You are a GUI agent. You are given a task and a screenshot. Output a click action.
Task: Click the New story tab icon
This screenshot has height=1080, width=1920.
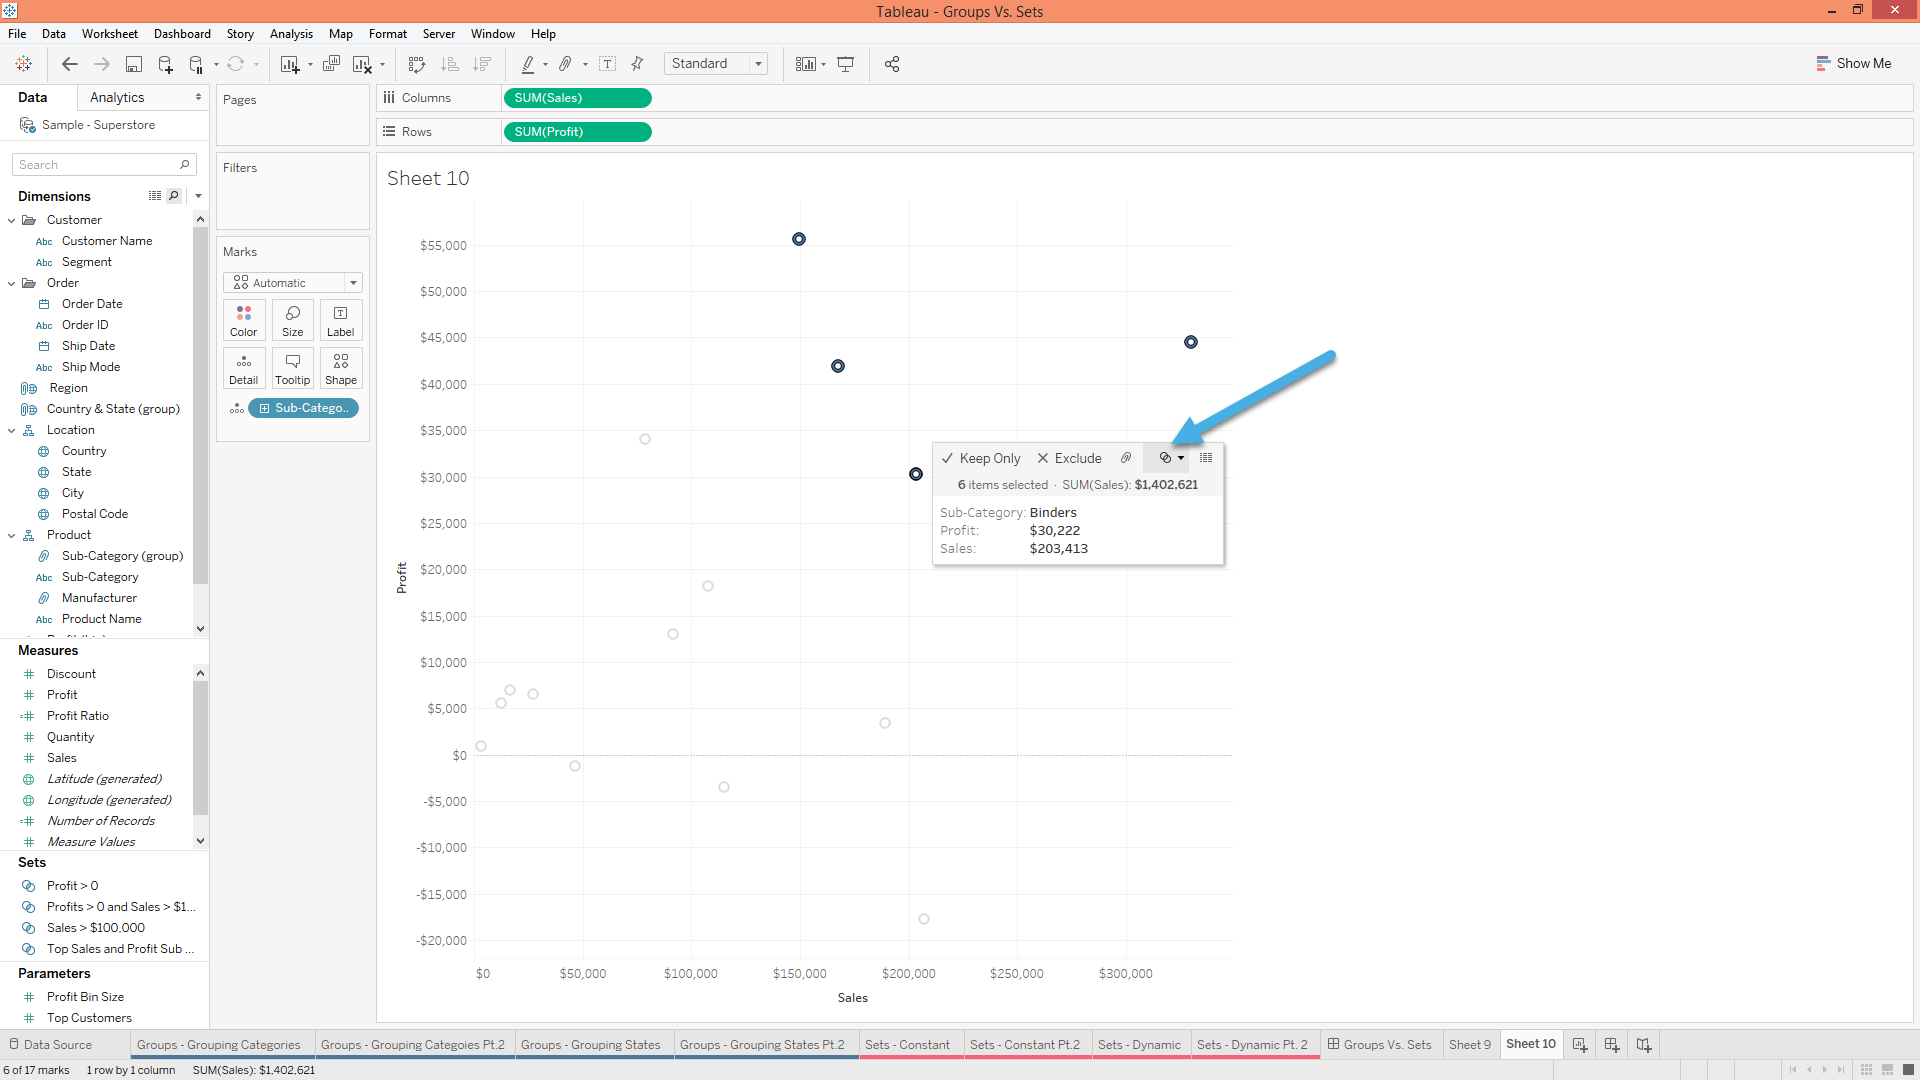(x=1643, y=1044)
